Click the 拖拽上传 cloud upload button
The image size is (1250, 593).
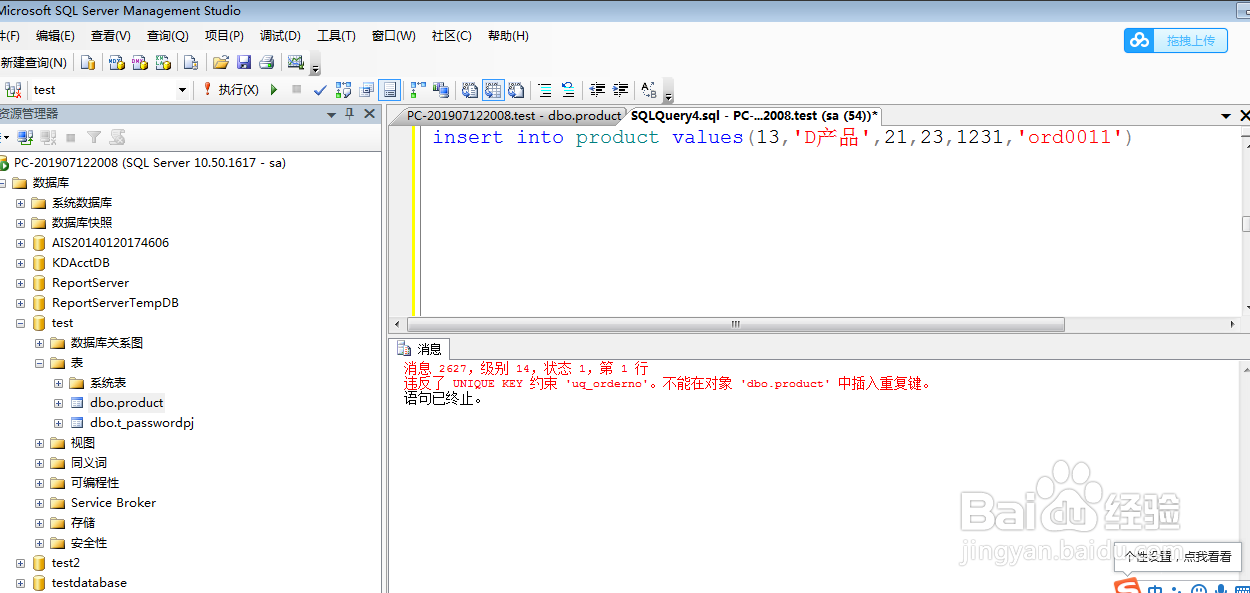1175,41
